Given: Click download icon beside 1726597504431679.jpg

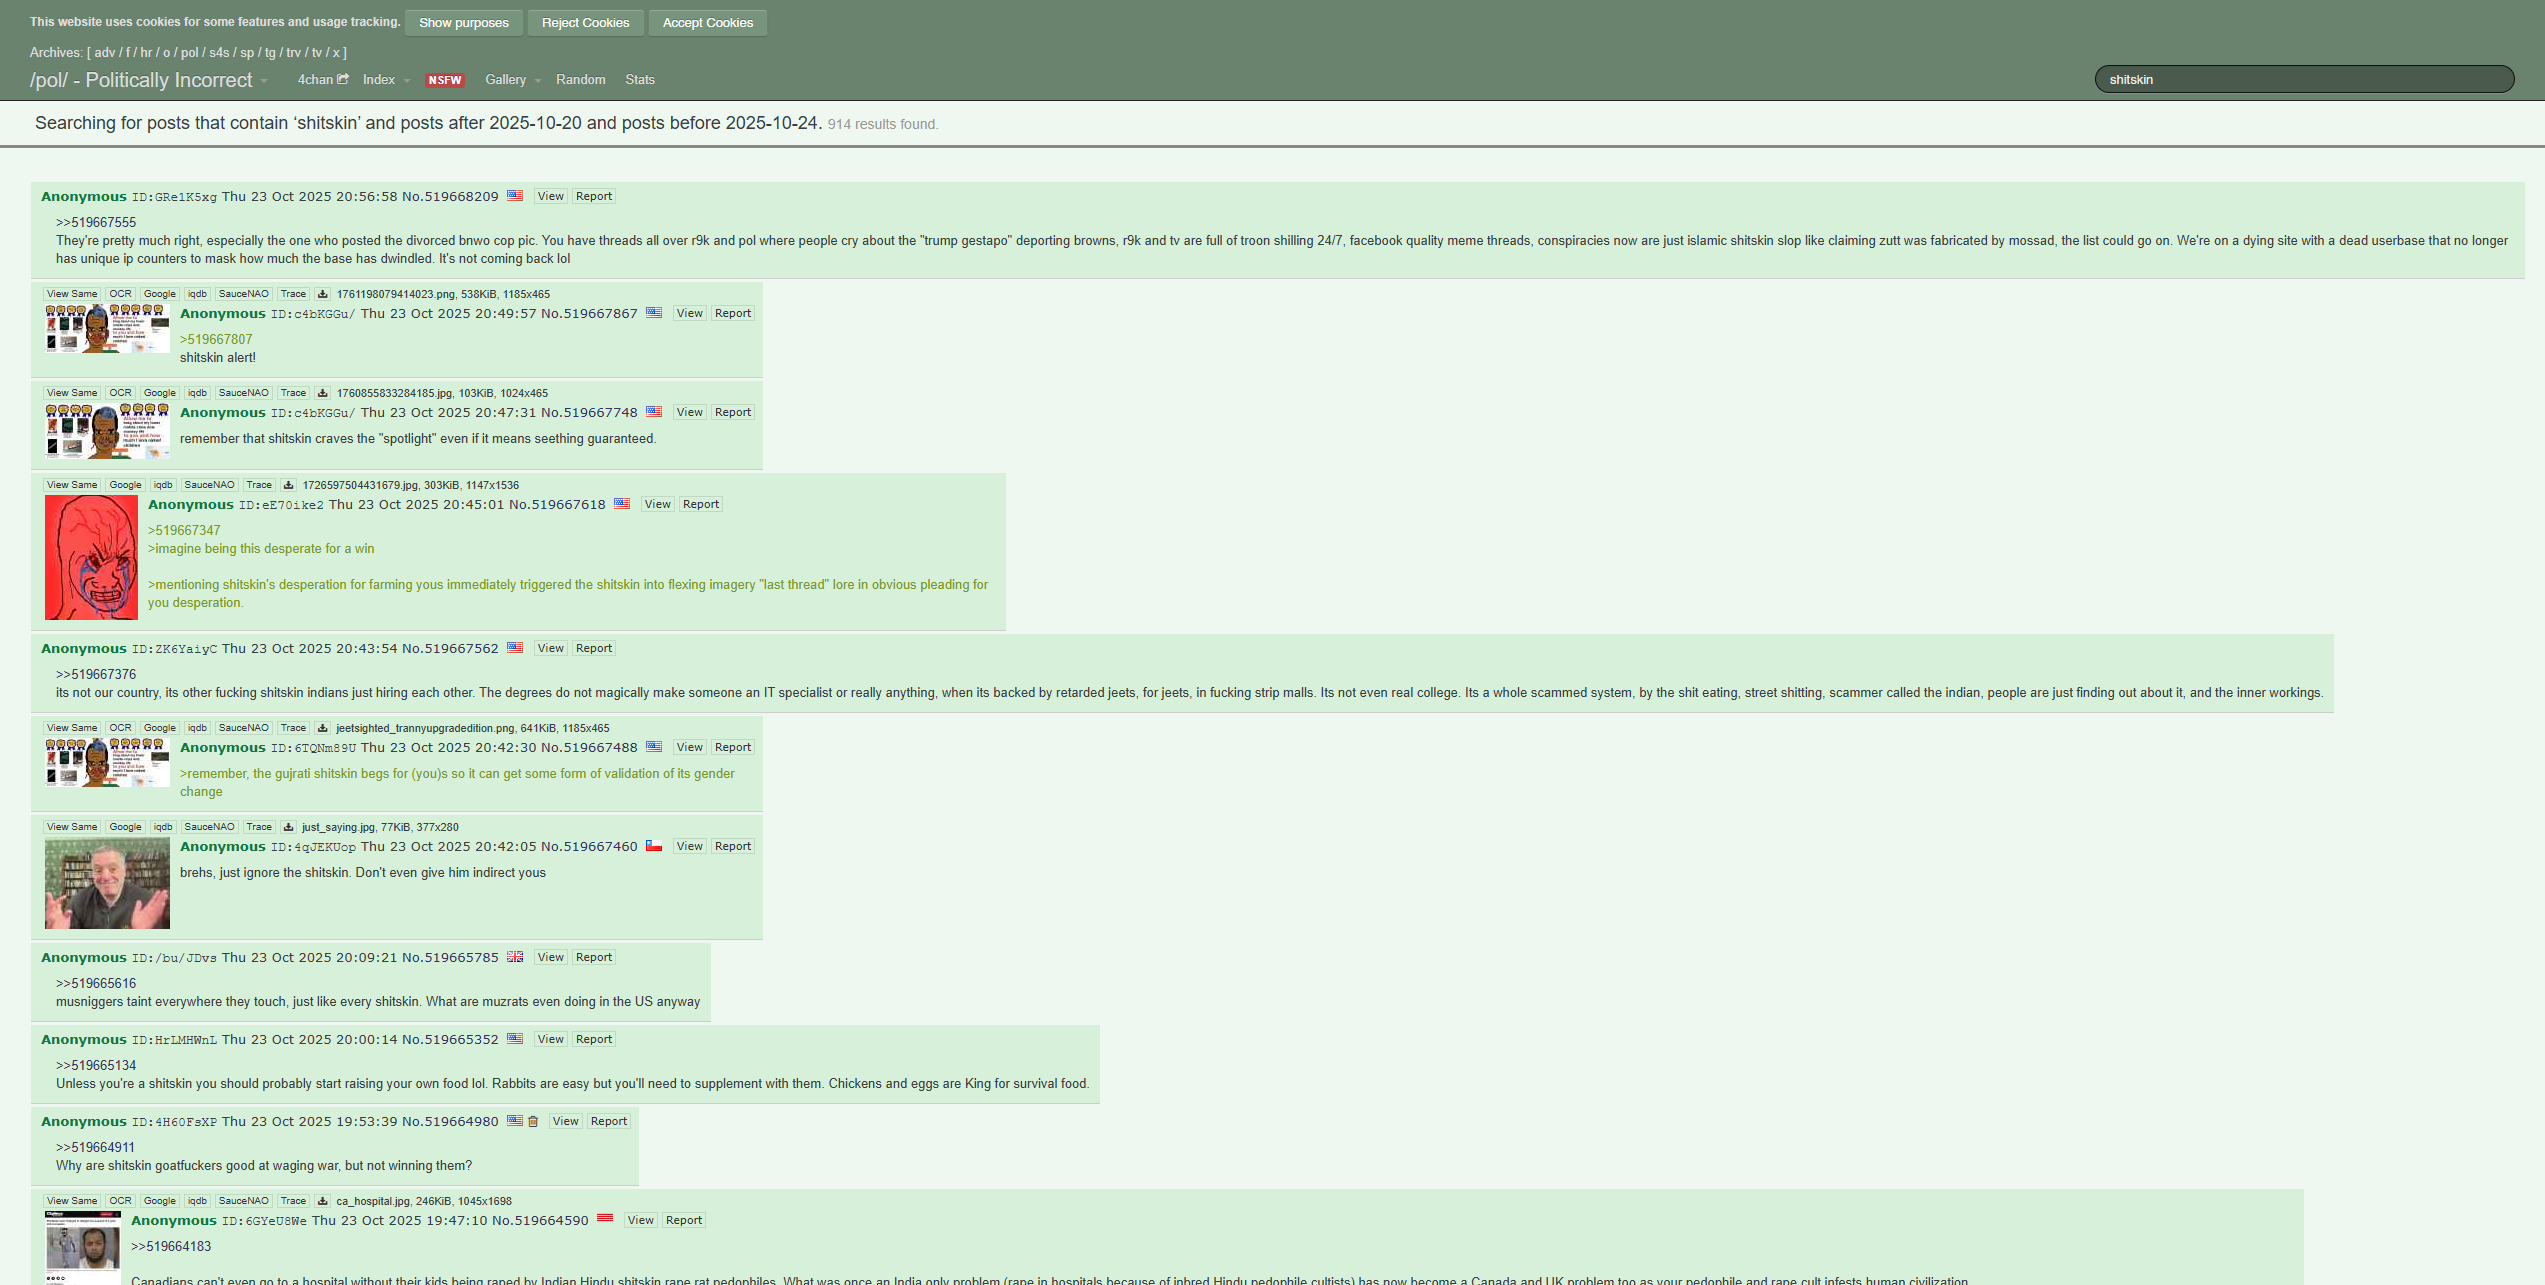Looking at the screenshot, I should (288, 485).
